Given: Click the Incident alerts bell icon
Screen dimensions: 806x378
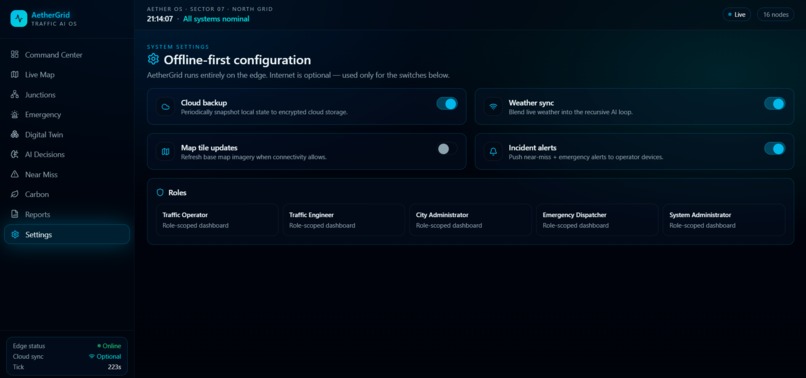Looking at the screenshot, I should [x=493, y=152].
